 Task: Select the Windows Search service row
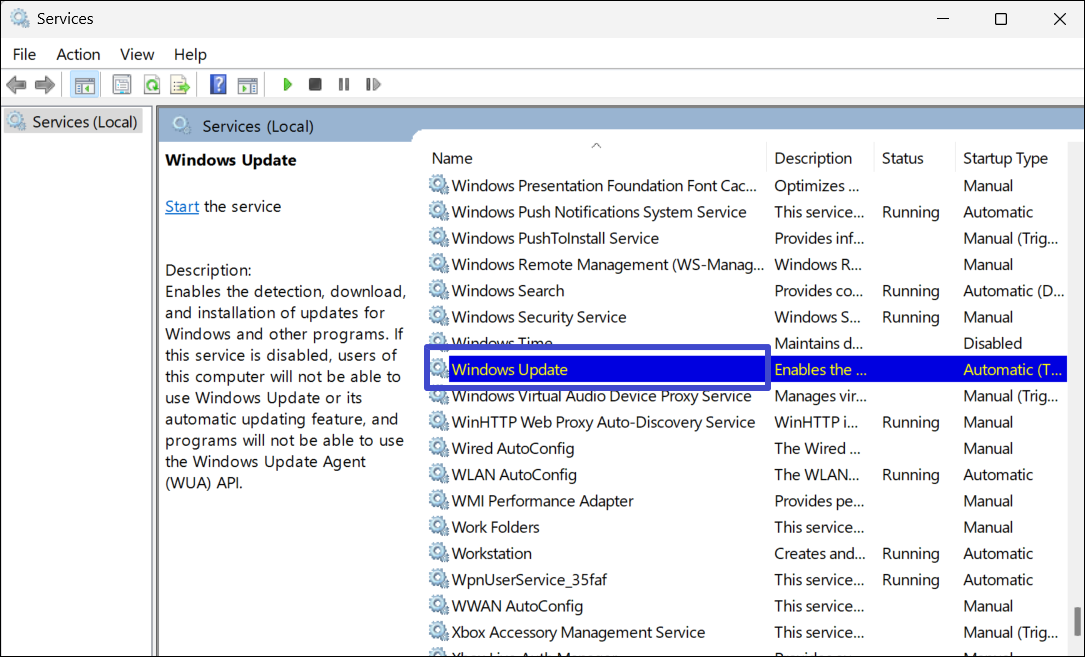click(508, 291)
